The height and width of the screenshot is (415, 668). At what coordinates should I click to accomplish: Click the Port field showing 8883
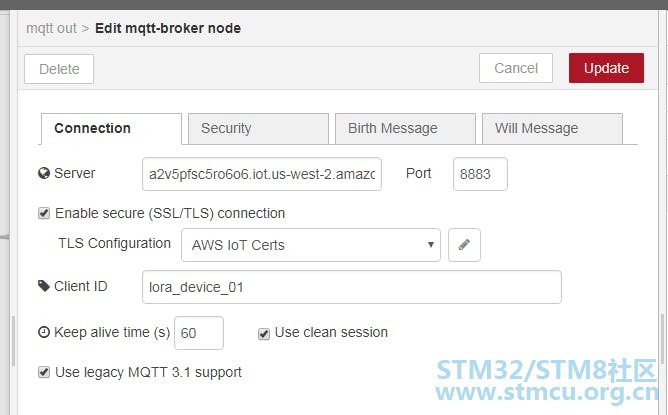[x=480, y=174]
